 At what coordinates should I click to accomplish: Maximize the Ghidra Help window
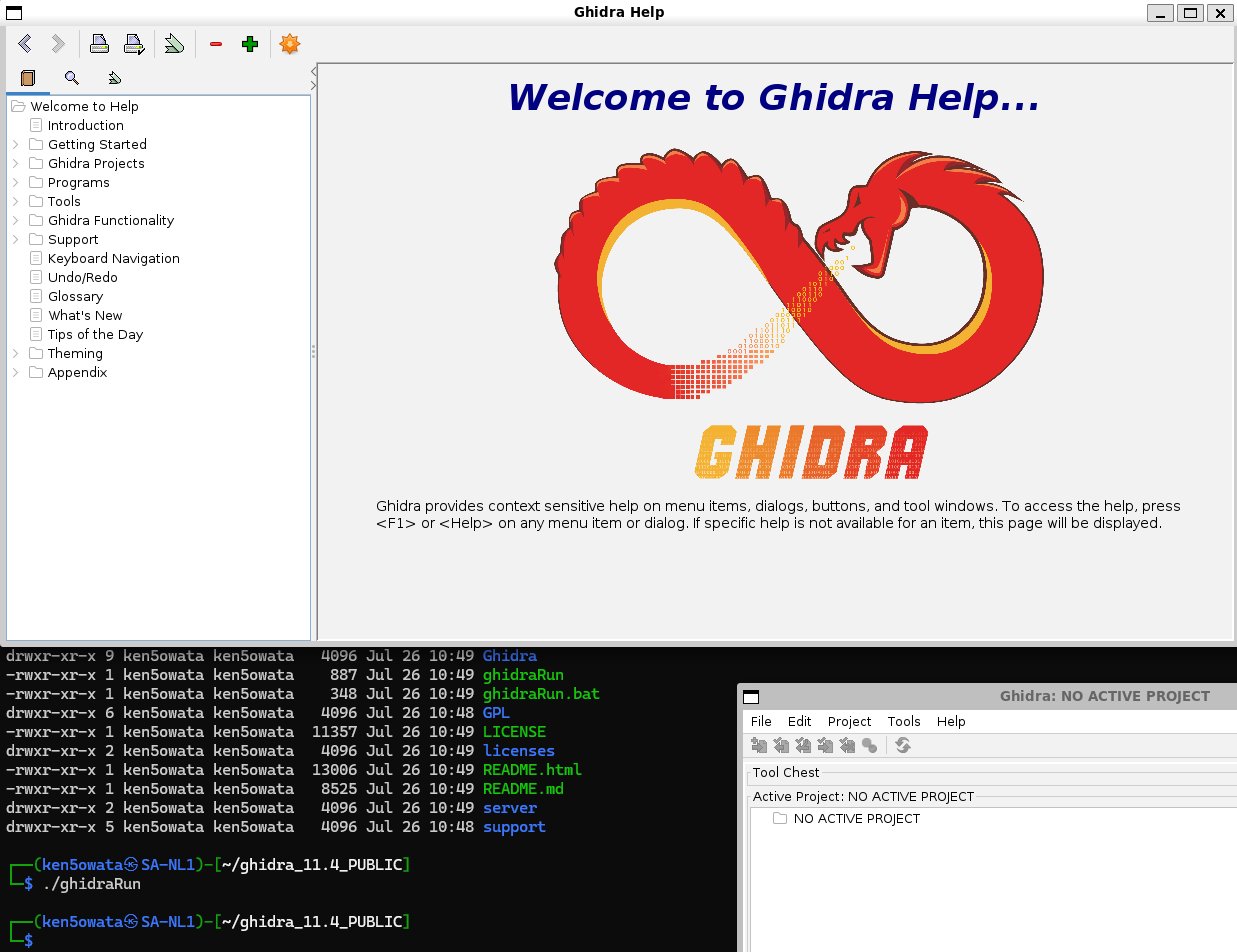tap(1189, 12)
